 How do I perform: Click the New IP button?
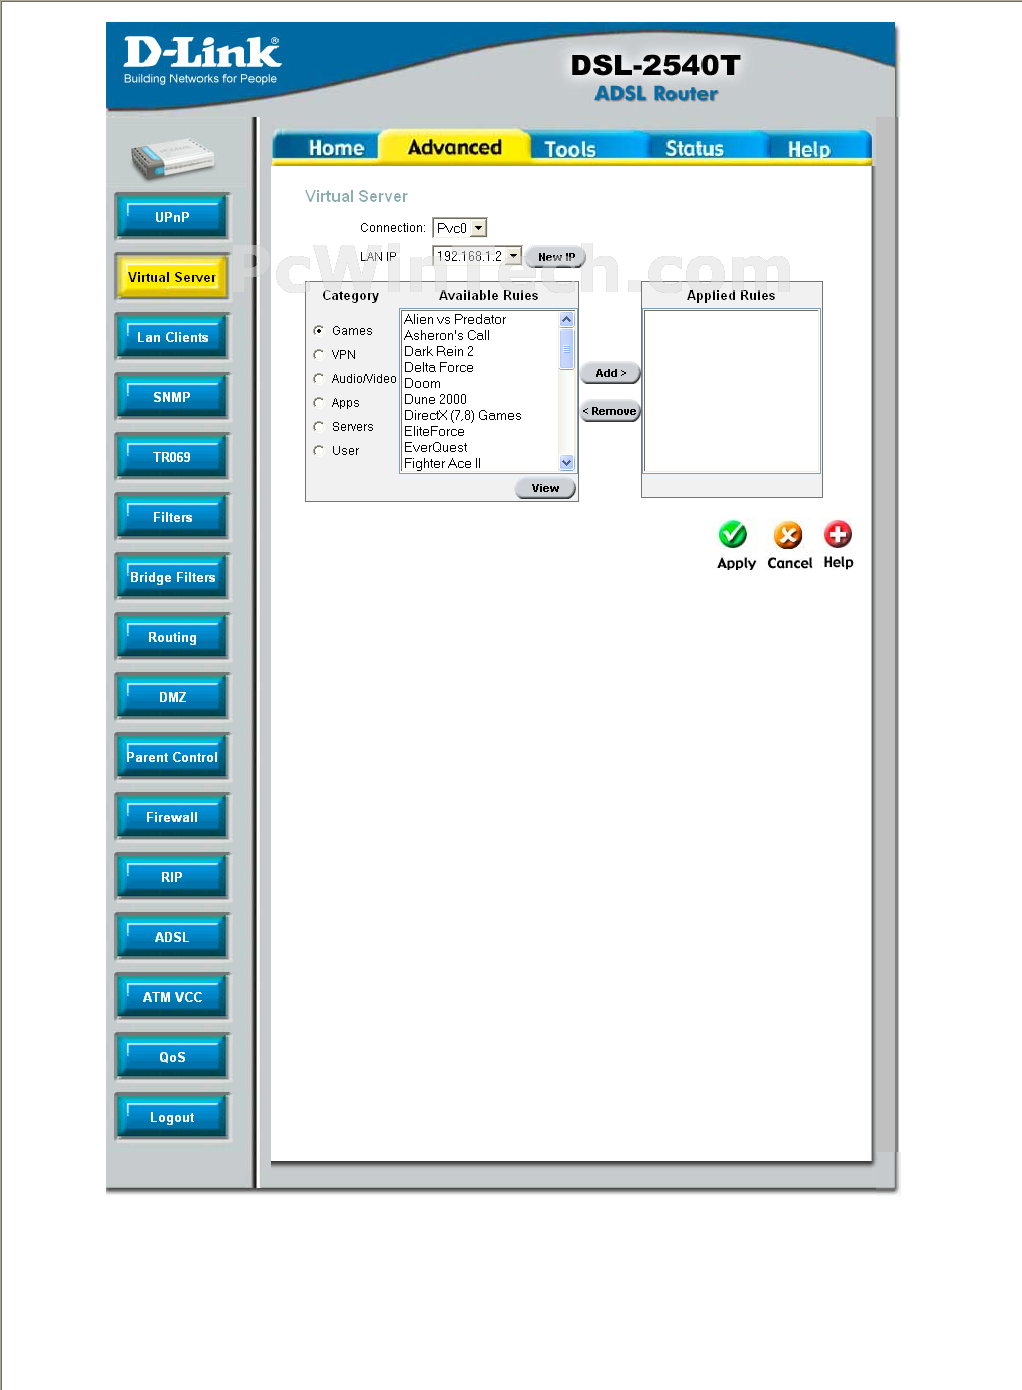point(556,257)
